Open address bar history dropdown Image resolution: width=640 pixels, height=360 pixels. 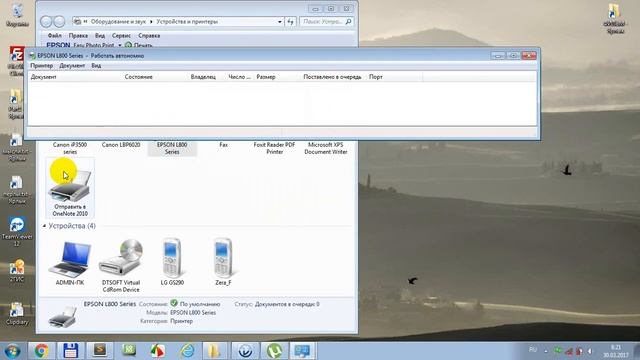[280, 22]
